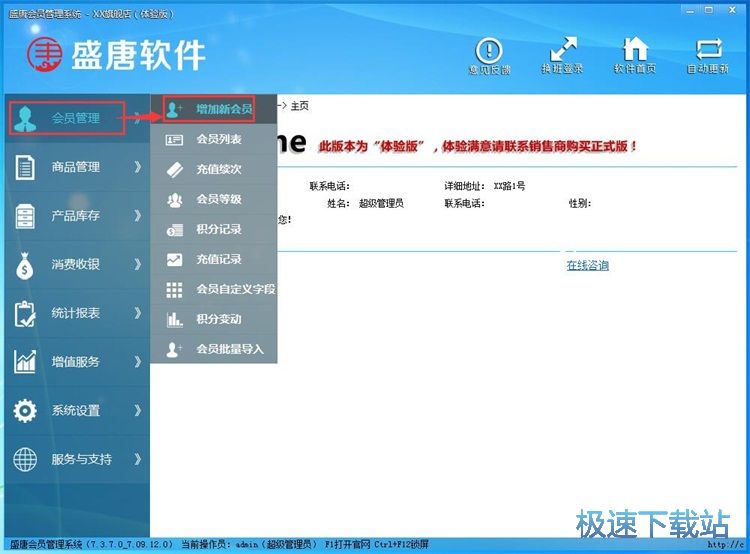Click the 主页 breadcrumb text
This screenshot has height=554, width=750.
(299, 106)
